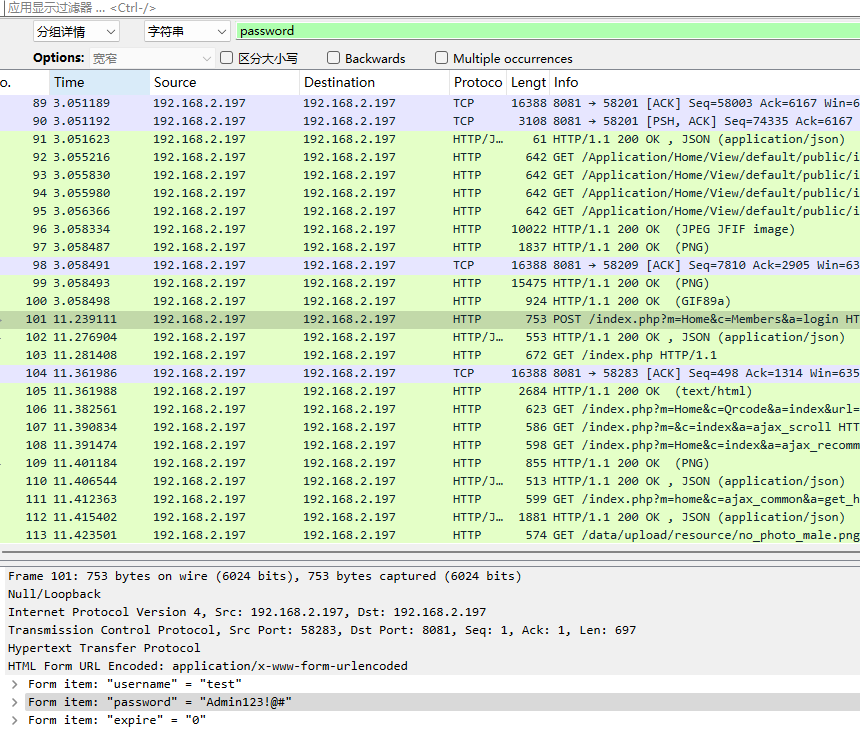860x744 pixels.
Task: Open the 宽窄 options dropdown
Action: [x=151, y=58]
